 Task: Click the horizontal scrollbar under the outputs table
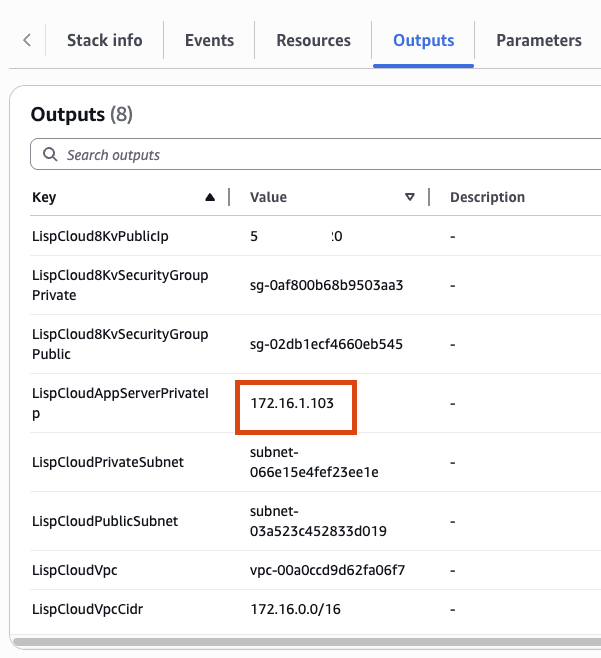[307, 642]
